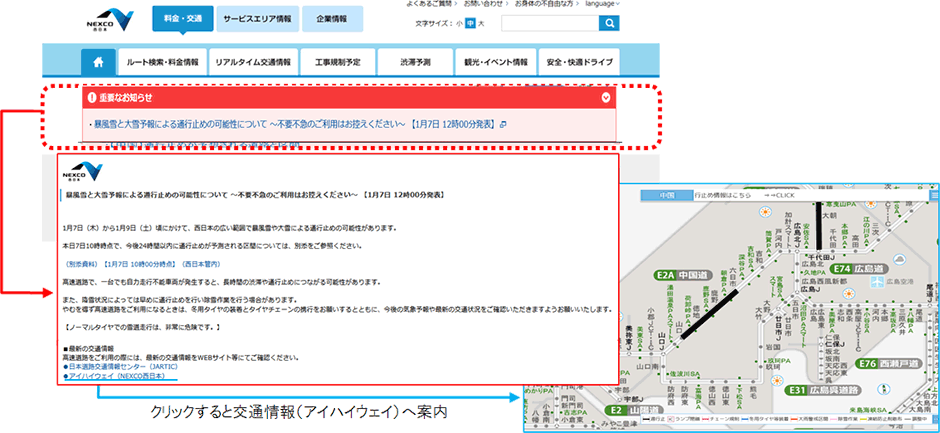This screenshot has width=940, height=433.
Task: Click the sun weather icon beside 広島J
Action: pyautogui.click(x=848, y=293)
